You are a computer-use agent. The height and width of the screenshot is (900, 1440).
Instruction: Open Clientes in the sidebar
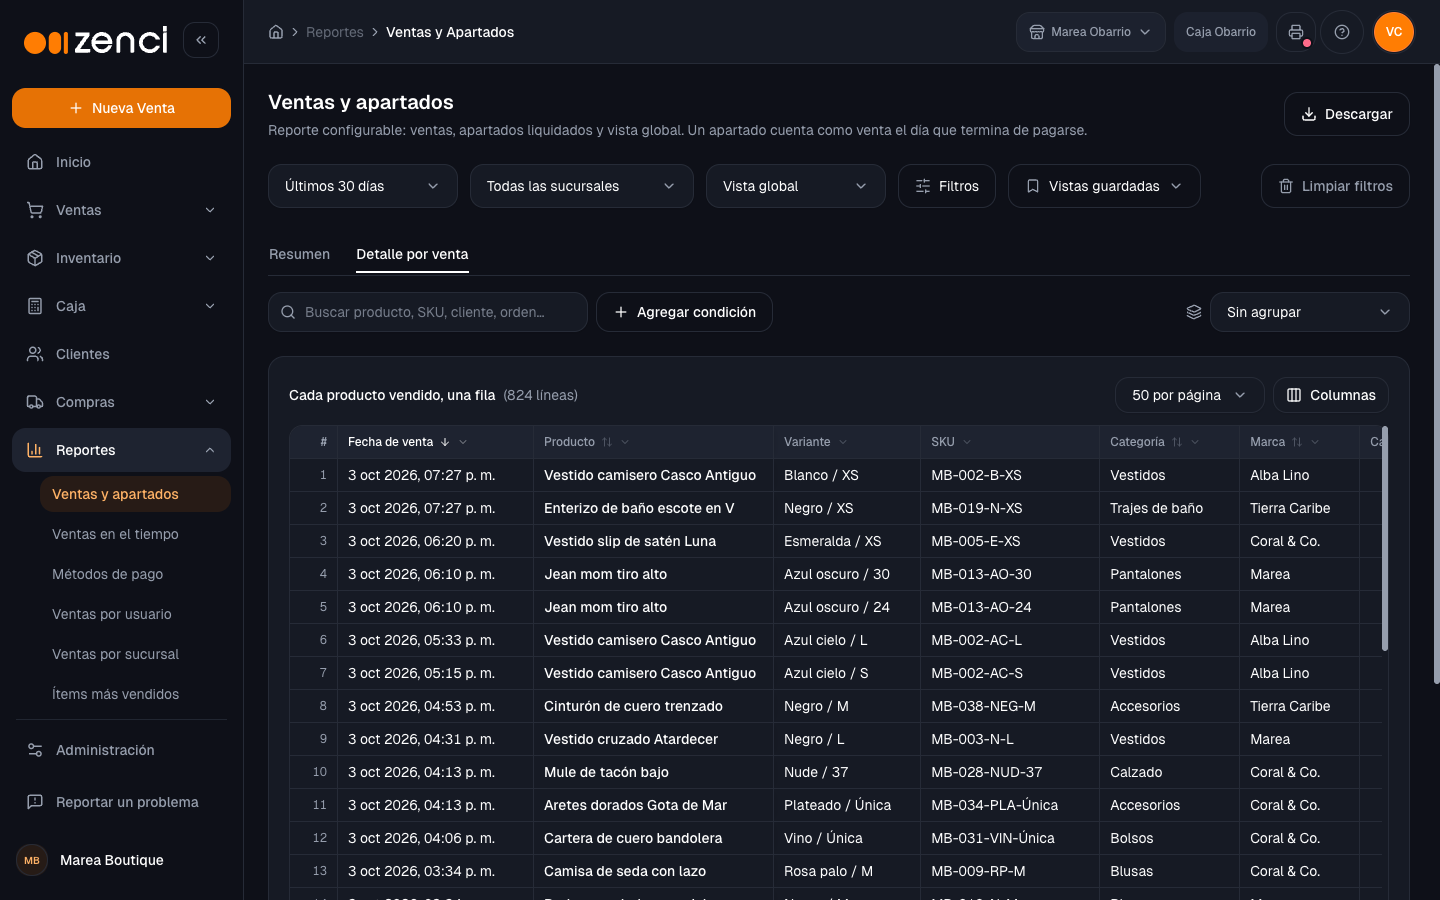[x=121, y=354]
